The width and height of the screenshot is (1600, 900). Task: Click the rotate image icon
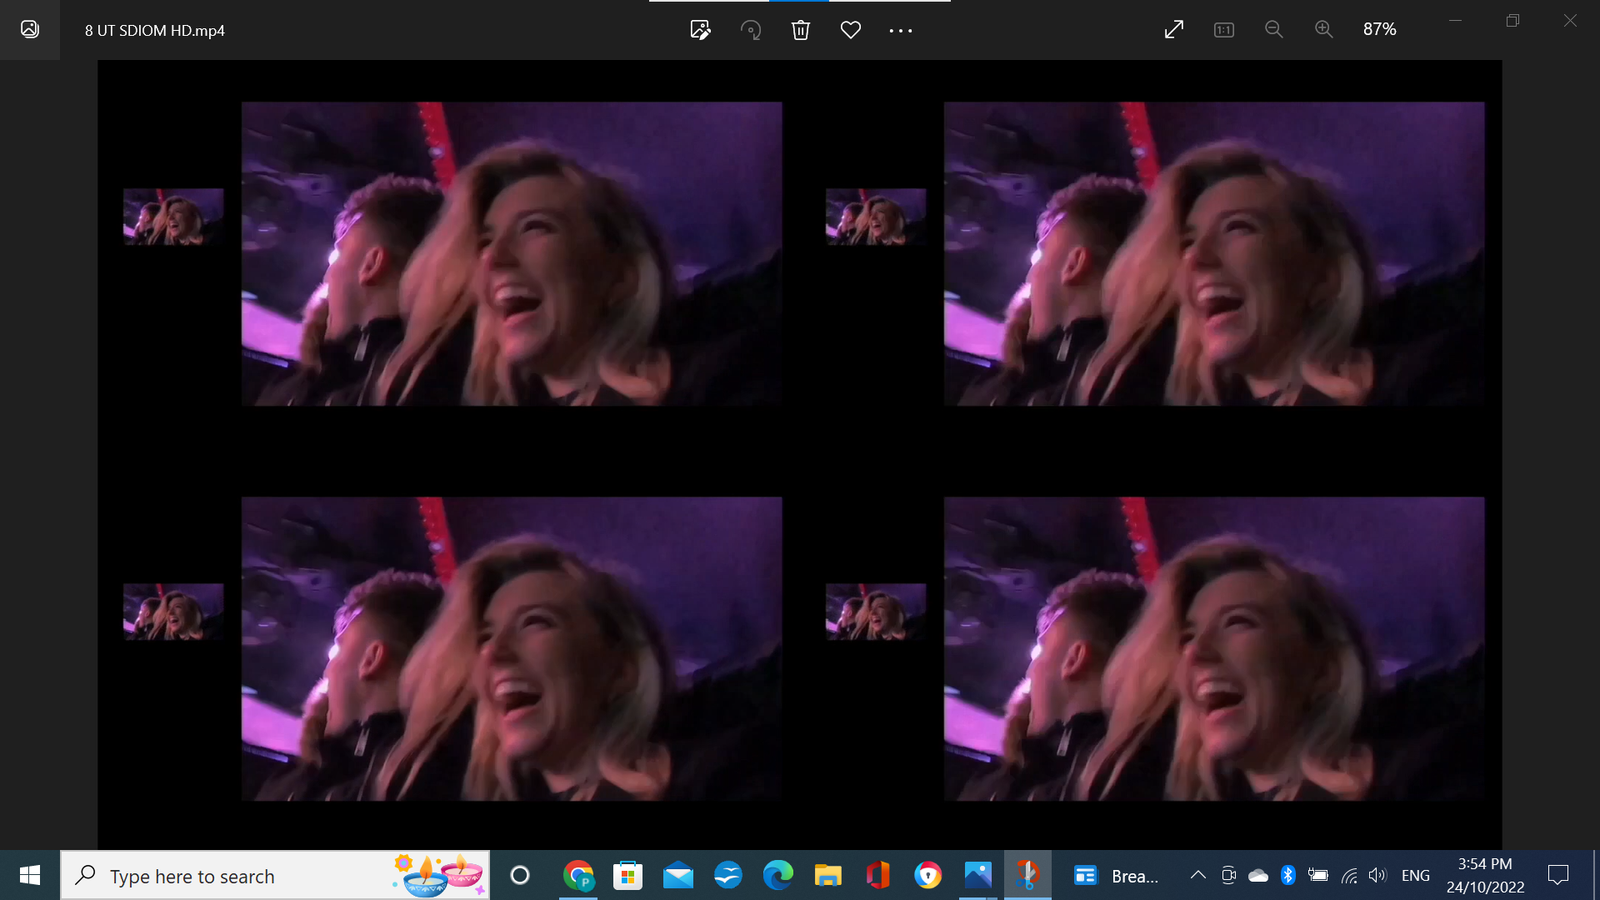(x=750, y=30)
